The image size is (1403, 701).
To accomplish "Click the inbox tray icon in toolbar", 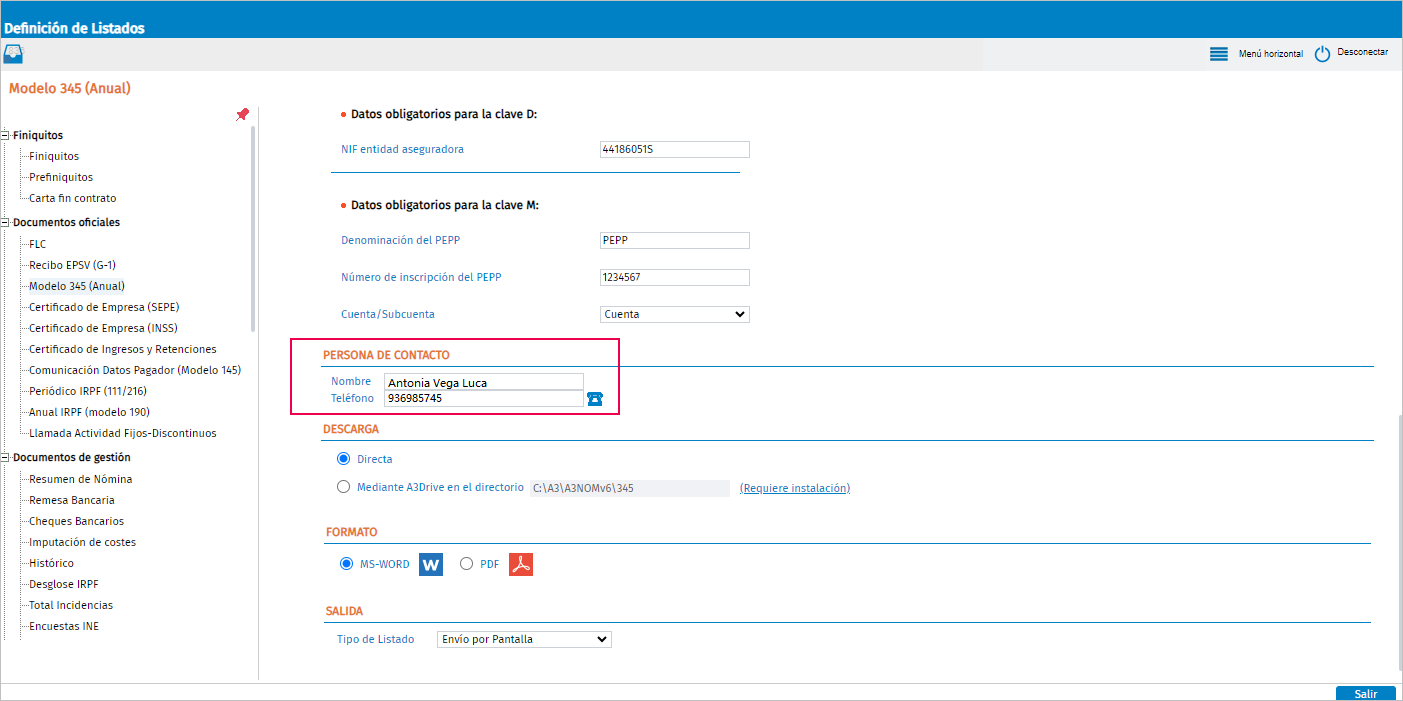I will 14,54.
